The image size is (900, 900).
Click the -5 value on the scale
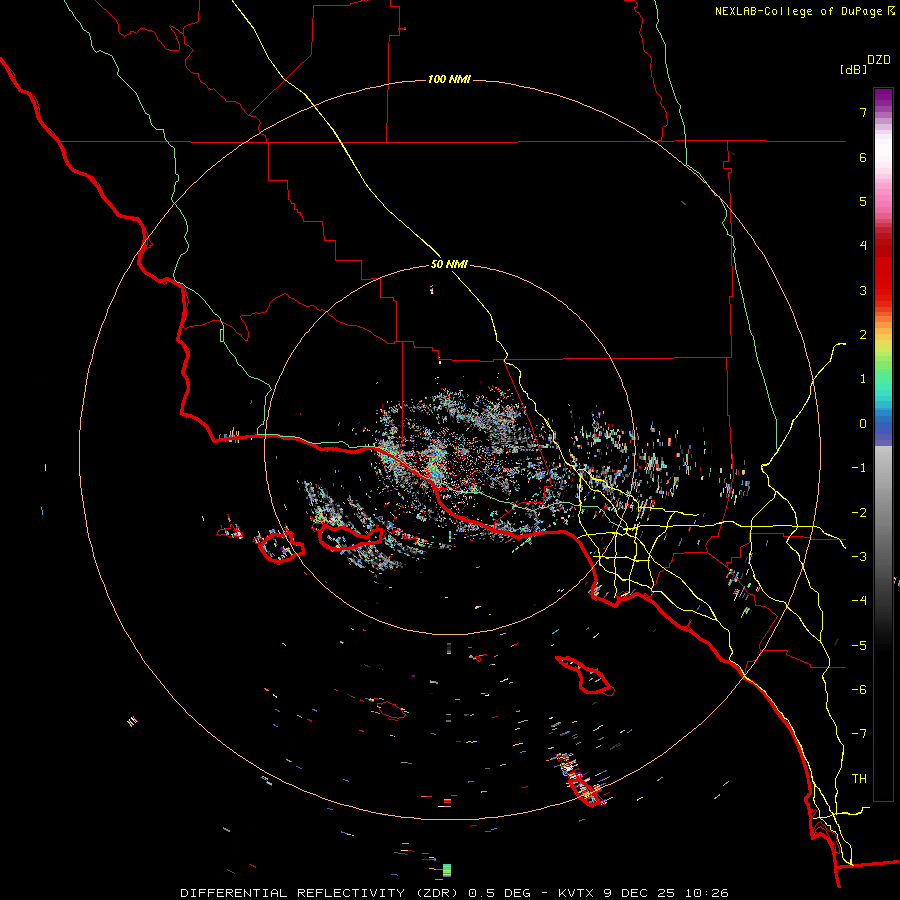(x=859, y=645)
